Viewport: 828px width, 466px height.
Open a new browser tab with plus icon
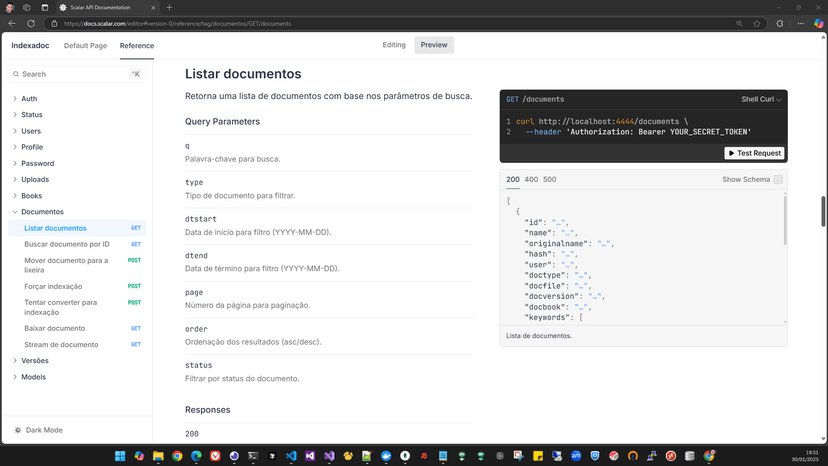170,7
